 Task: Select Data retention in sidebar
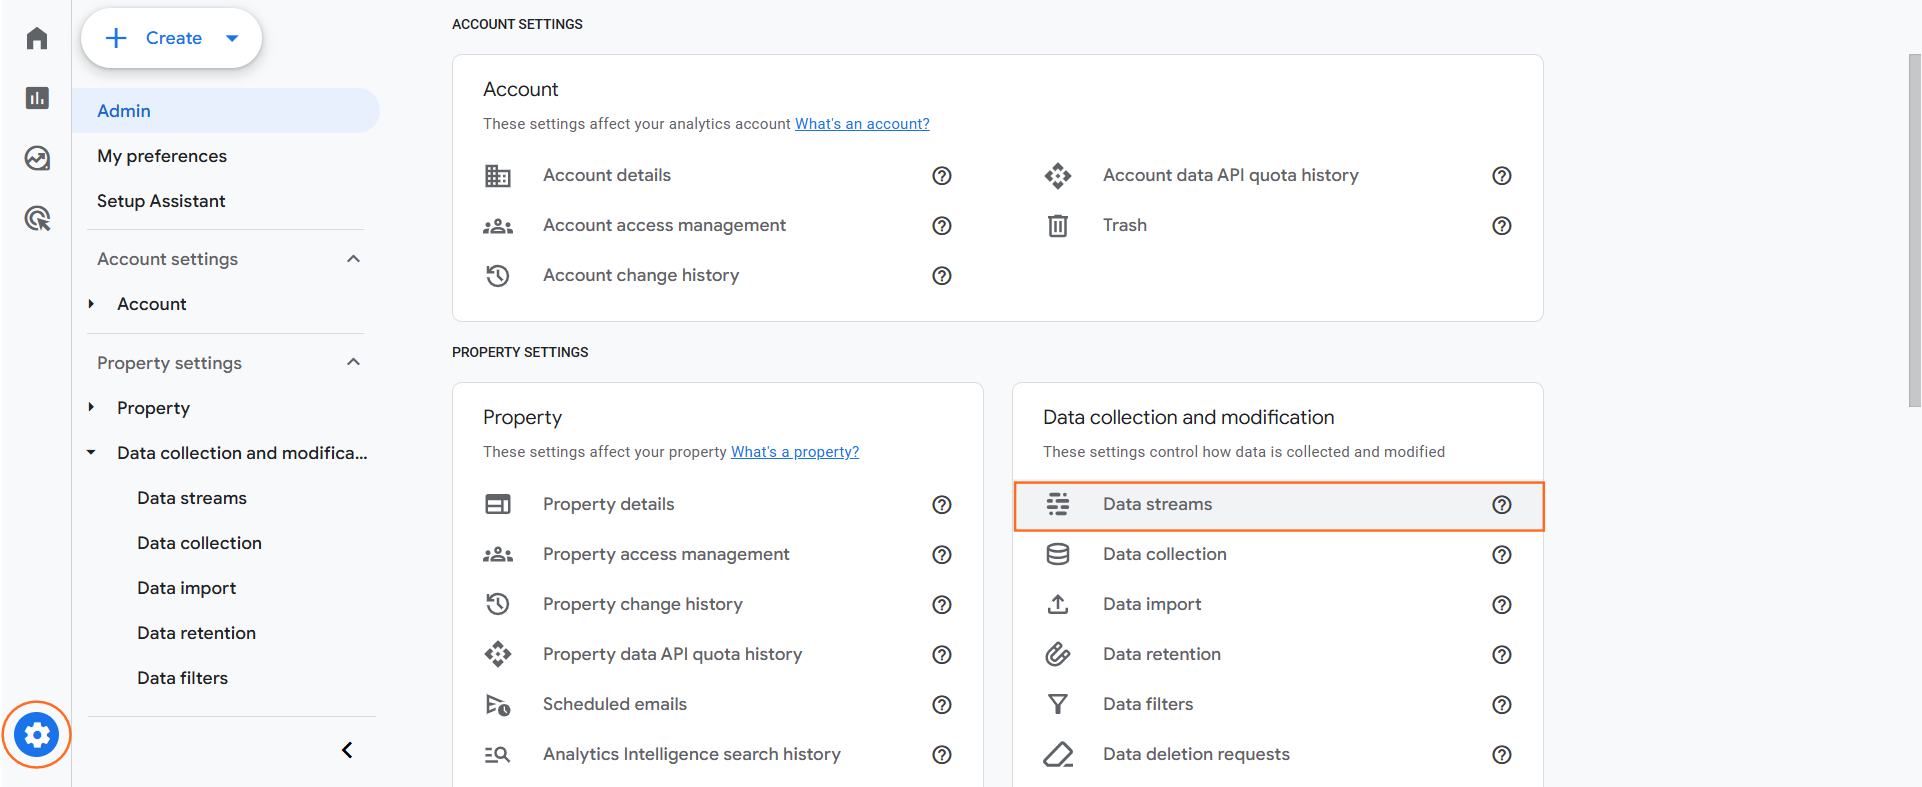click(196, 633)
